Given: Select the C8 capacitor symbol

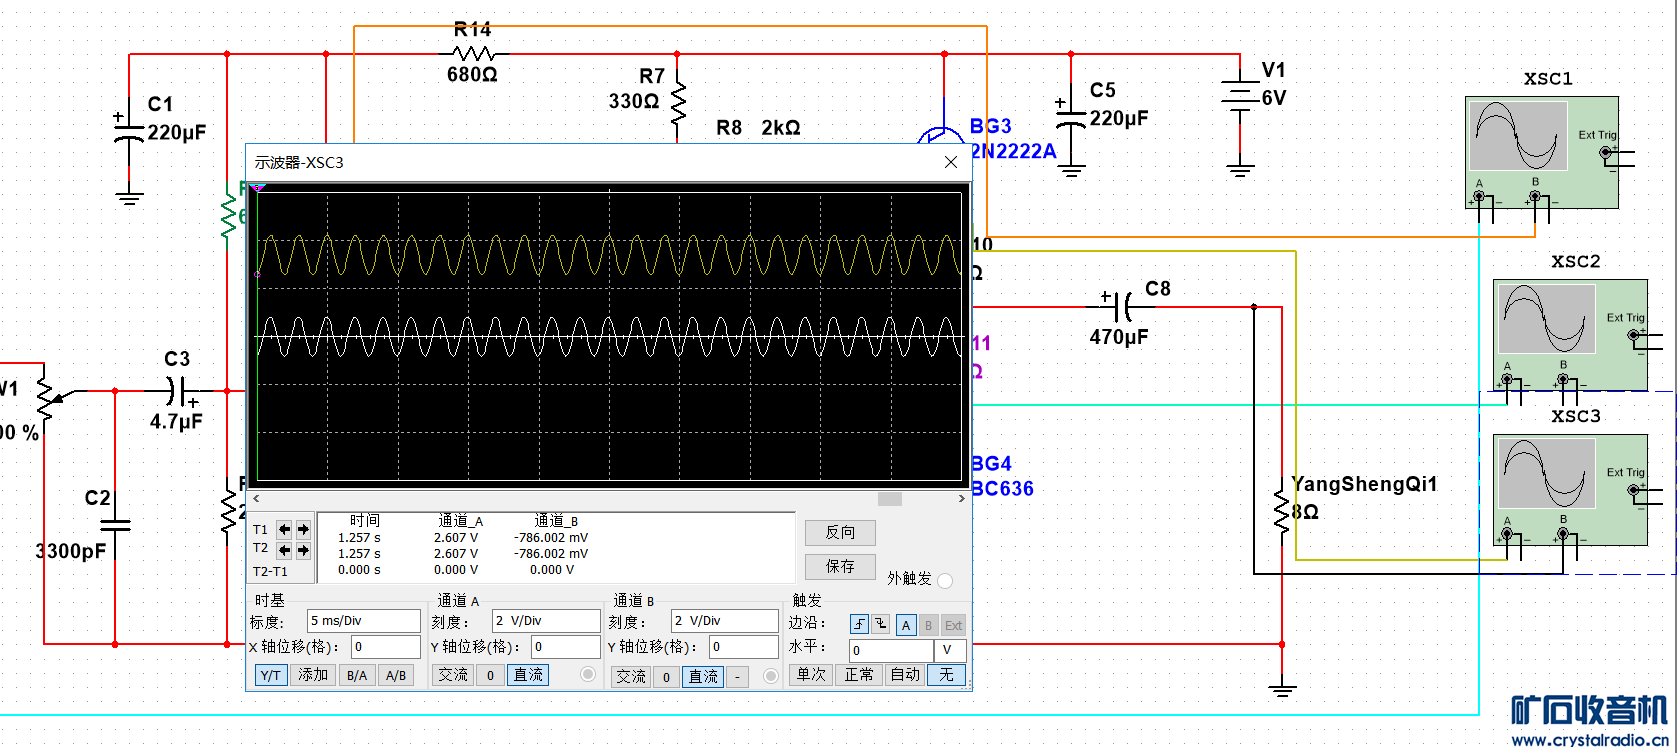Looking at the screenshot, I should pos(1119,306).
